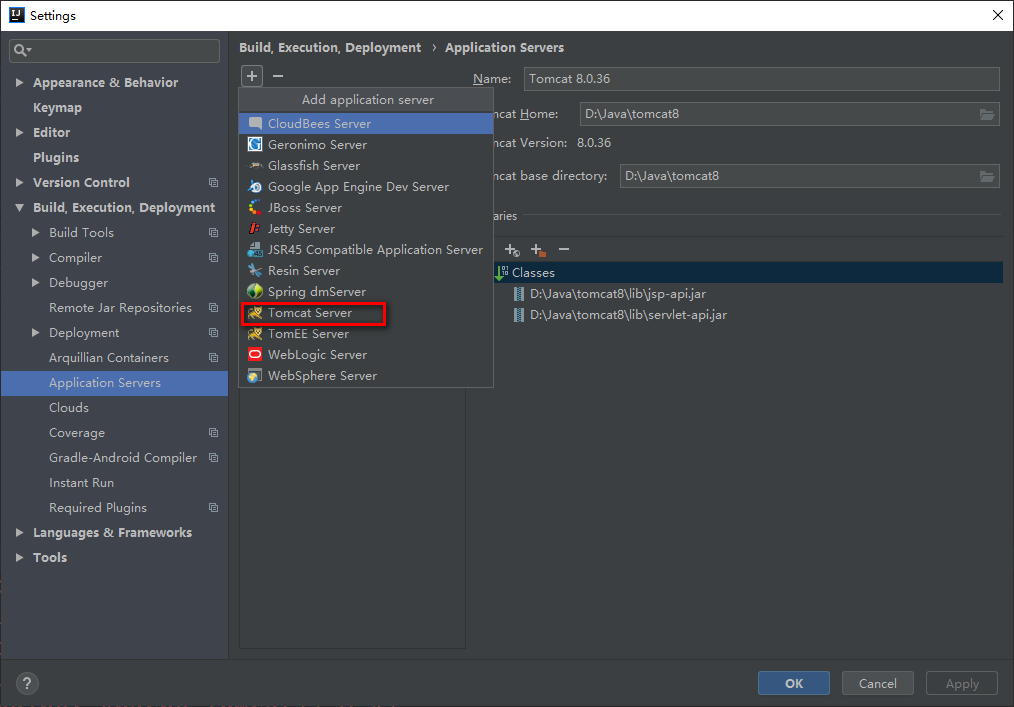Expand Languages & Frameworks section
The width and height of the screenshot is (1014, 707).
point(19,532)
